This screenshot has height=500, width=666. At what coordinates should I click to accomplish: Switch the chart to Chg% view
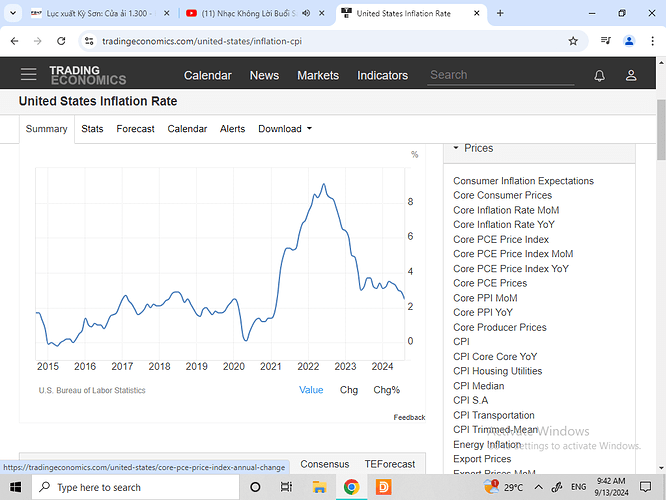click(x=386, y=390)
